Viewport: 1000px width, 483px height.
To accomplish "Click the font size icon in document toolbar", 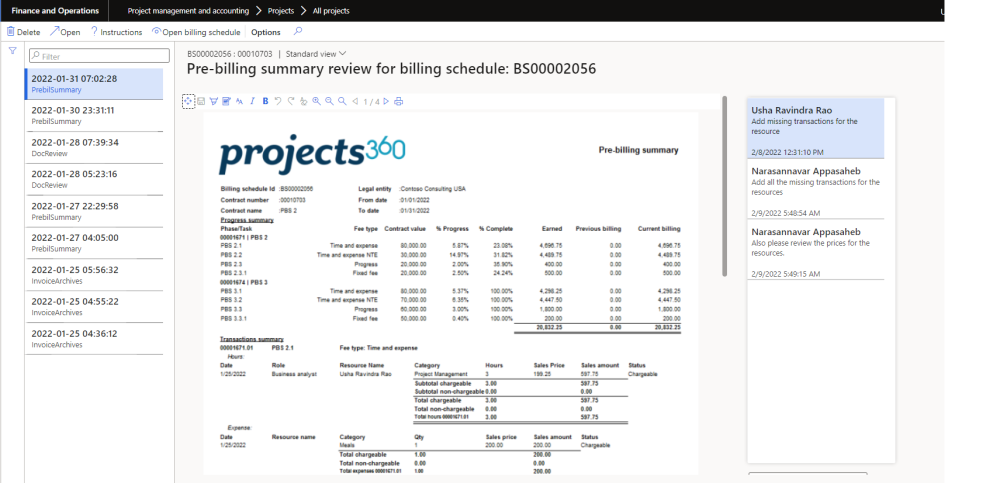I will (x=239, y=101).
